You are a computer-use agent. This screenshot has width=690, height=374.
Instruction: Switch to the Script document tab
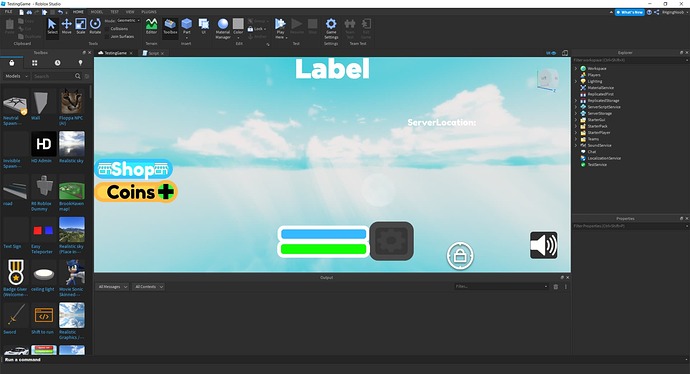click(152, 53)
